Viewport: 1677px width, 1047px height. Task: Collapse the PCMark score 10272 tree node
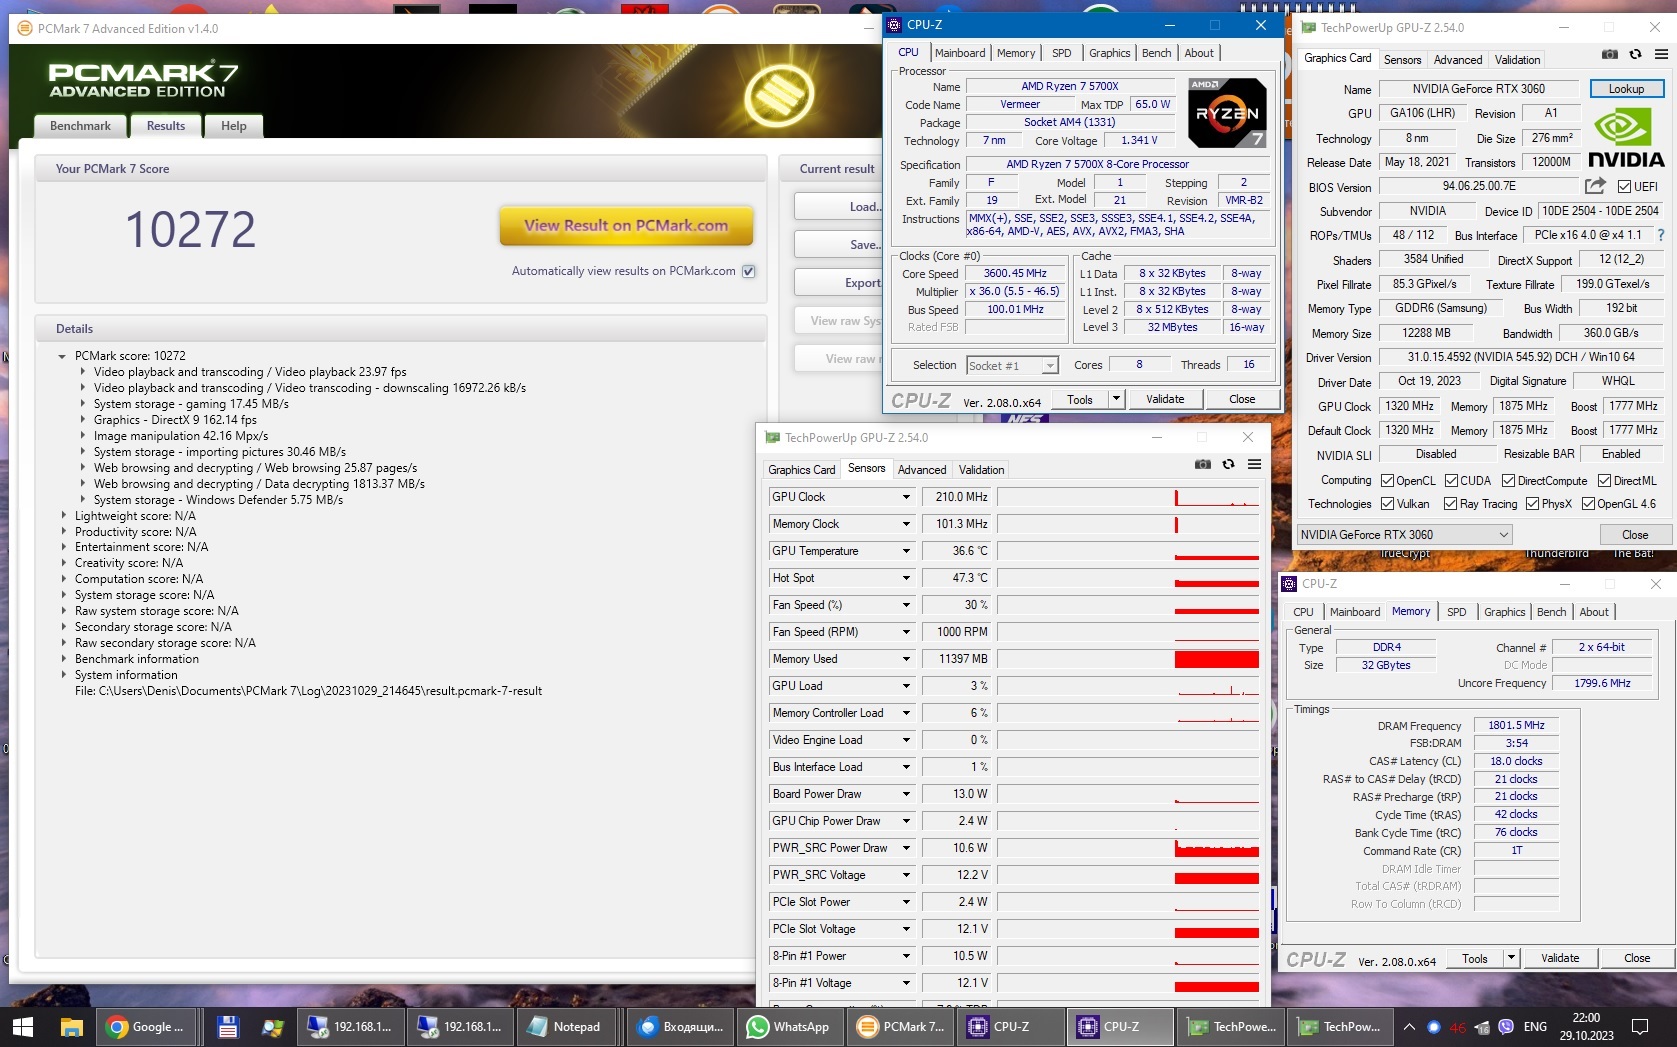(62, 356)
